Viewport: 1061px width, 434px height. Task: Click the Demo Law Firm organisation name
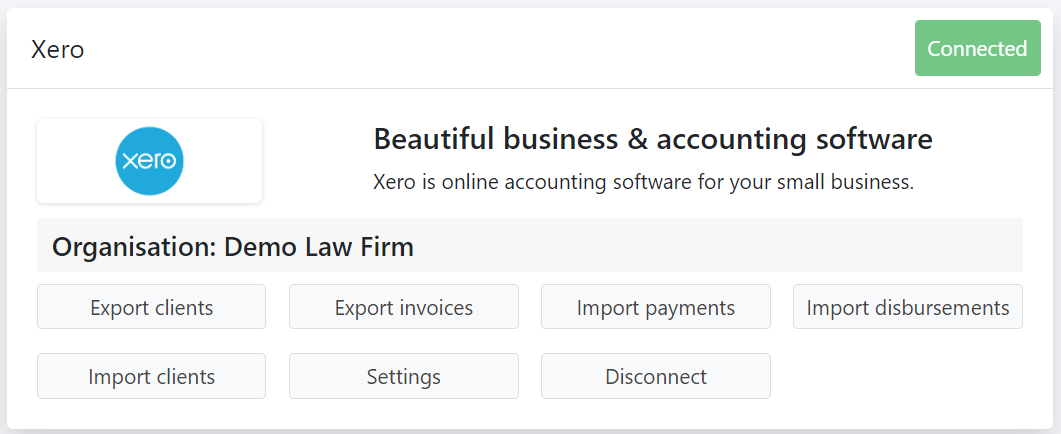[319, 247]
